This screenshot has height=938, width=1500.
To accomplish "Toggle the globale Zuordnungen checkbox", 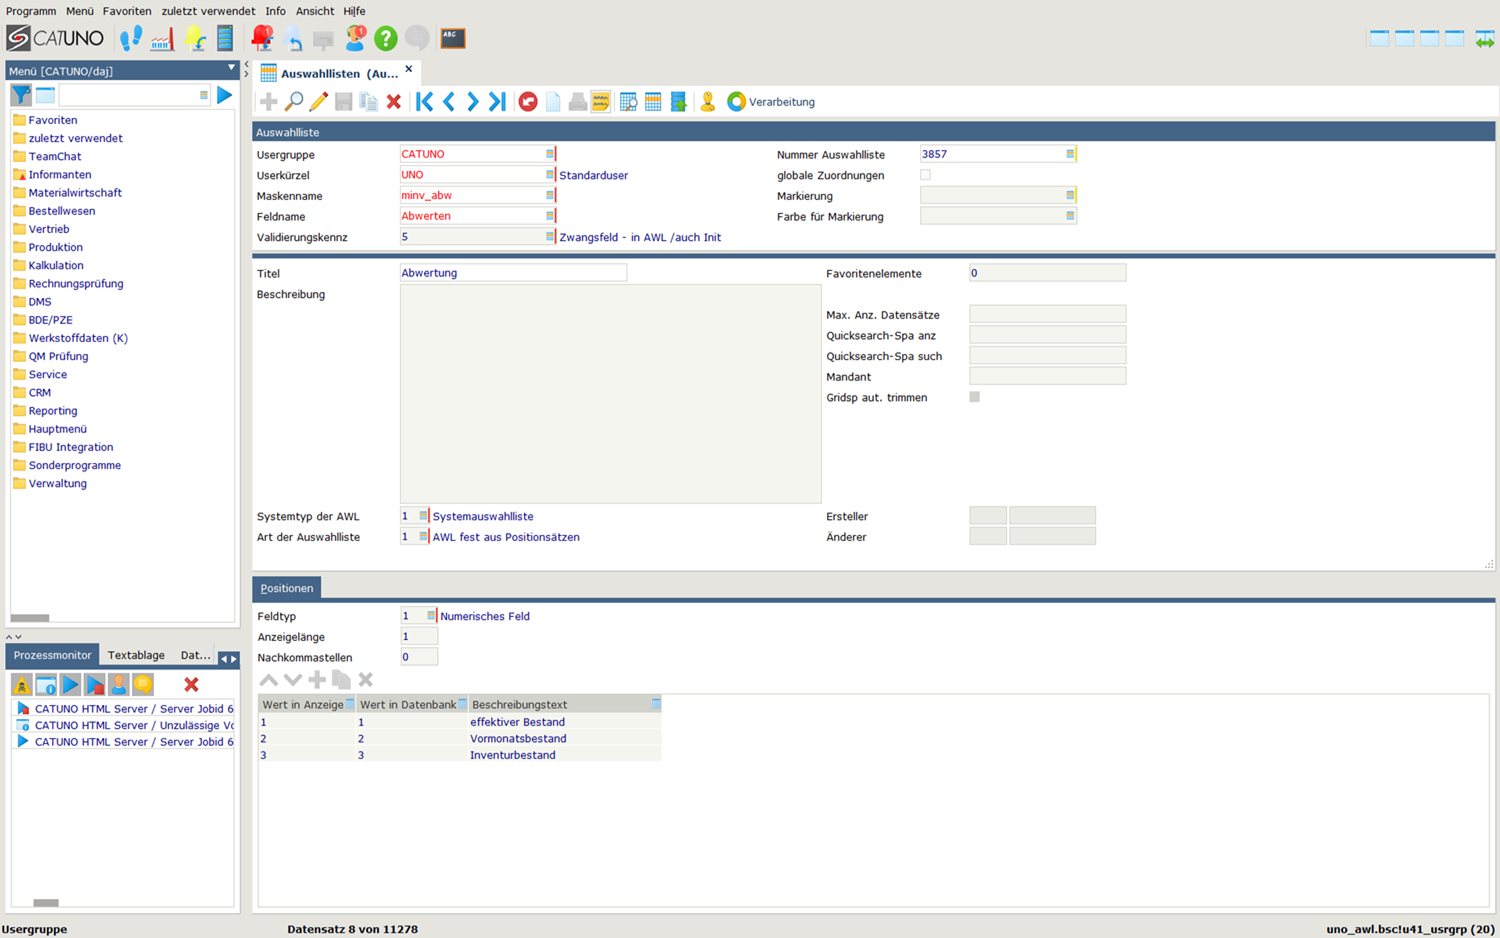I will [925, 175].
